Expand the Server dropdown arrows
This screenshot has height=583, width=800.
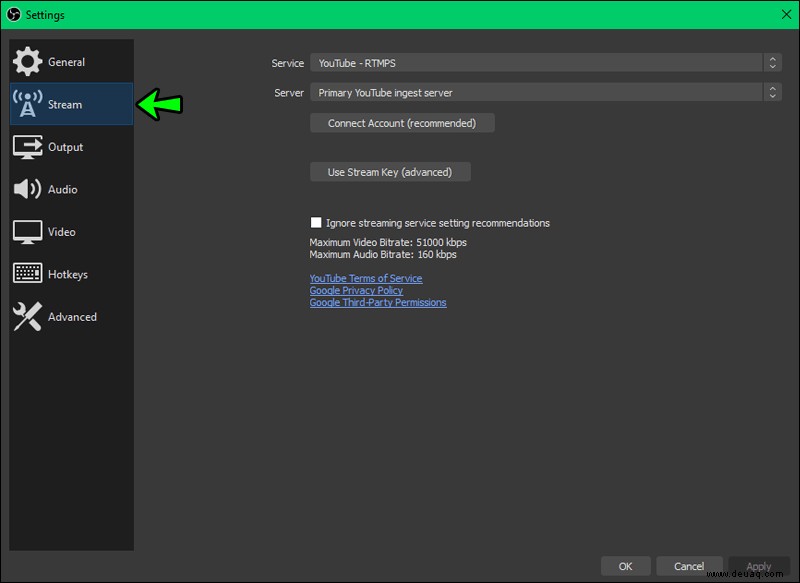[772, 92]
